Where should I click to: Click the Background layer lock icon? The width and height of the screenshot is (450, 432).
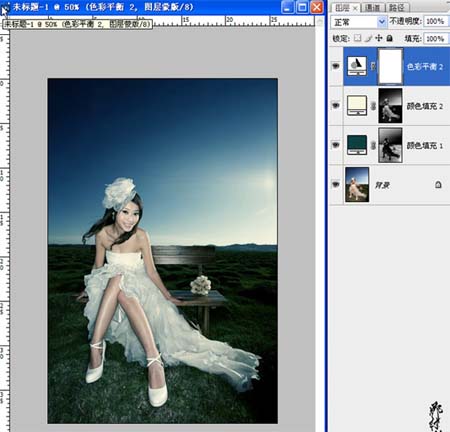pyautogui.click(x=438, y=184)
